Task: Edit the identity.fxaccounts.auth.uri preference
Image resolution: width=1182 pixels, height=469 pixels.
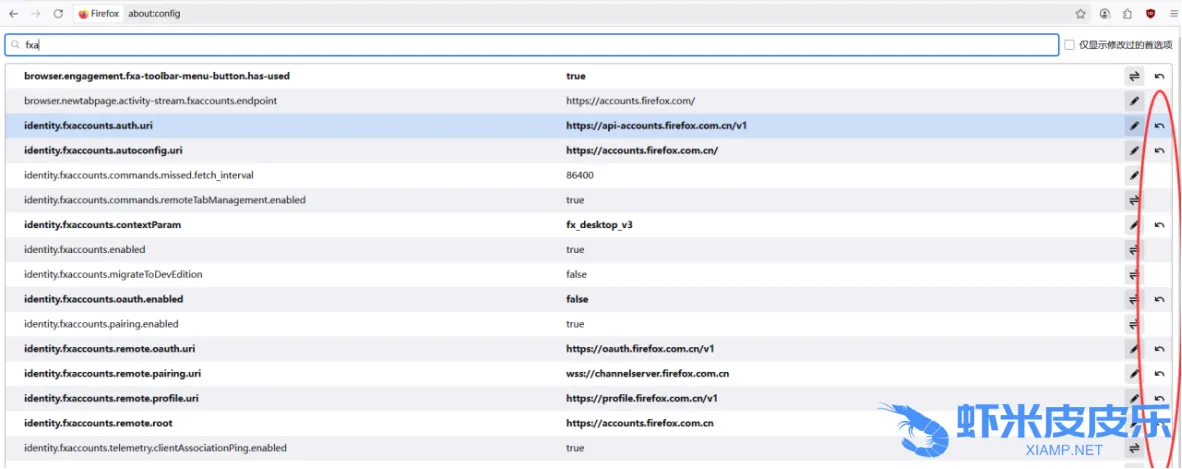Action: (x=1134, y=126)
